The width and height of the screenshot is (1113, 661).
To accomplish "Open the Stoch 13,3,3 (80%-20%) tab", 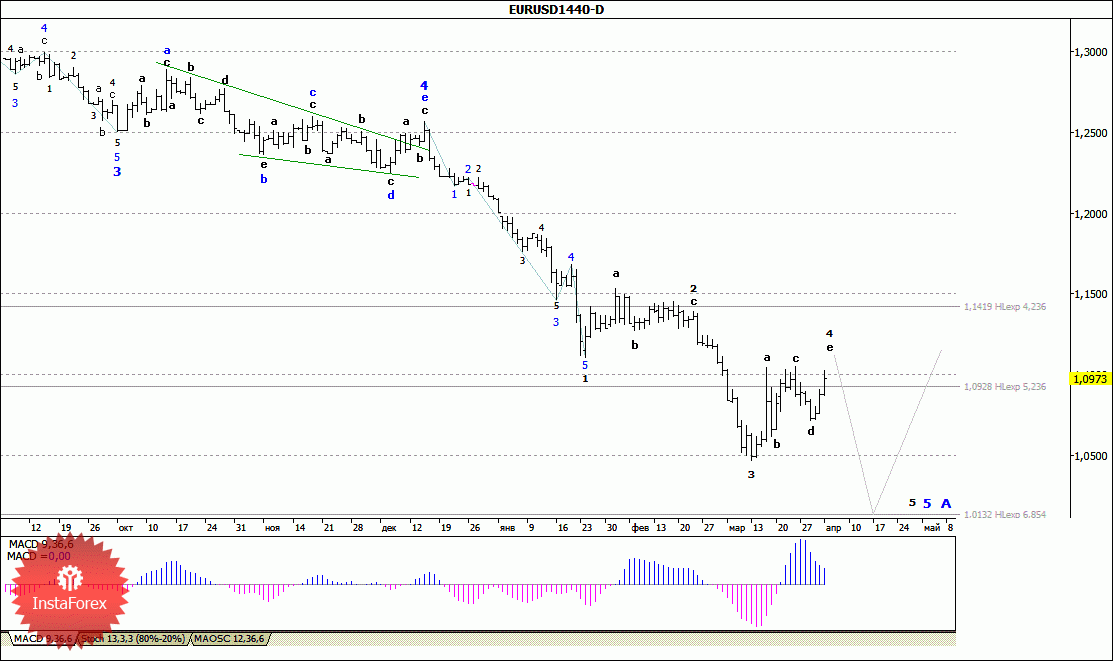I will [x=133, y=639].
